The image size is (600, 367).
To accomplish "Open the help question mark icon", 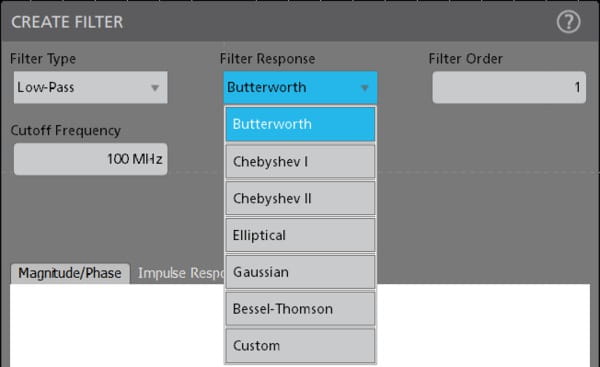I will tap(568, 22).
